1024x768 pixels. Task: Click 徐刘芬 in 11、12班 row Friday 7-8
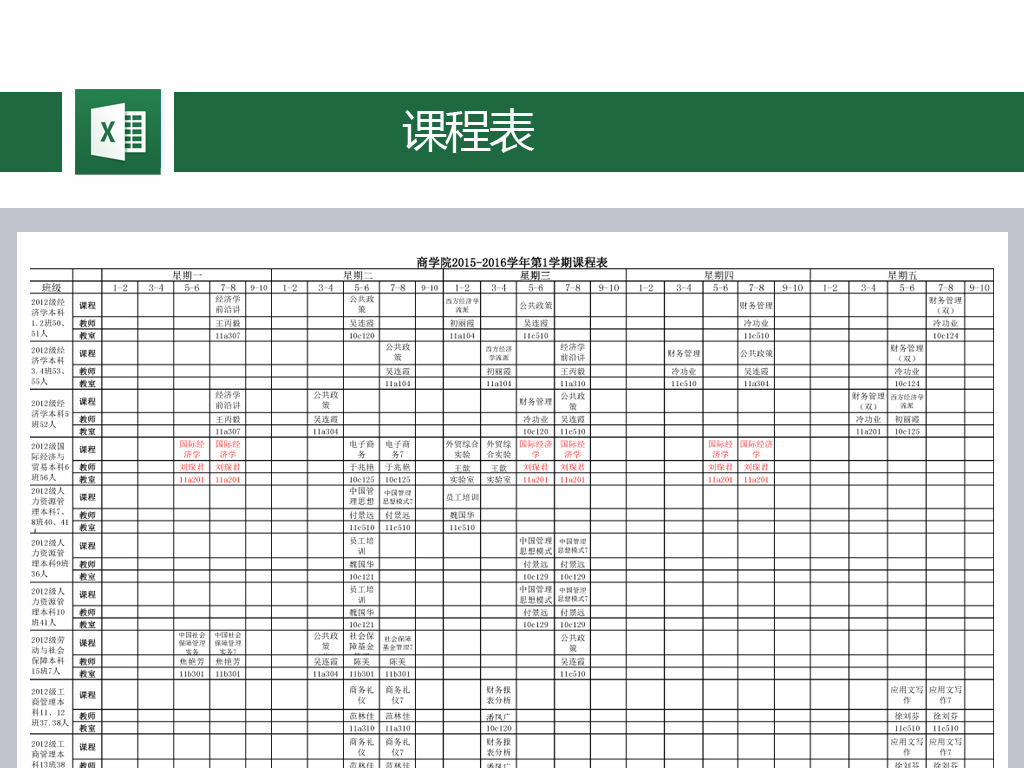pos(945,716)
